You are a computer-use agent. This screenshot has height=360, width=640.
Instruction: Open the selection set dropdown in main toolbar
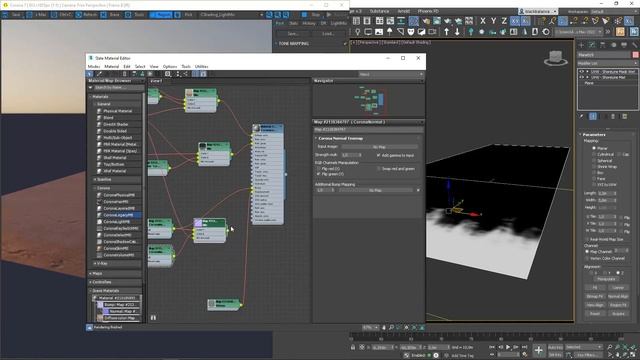[579, 32]
